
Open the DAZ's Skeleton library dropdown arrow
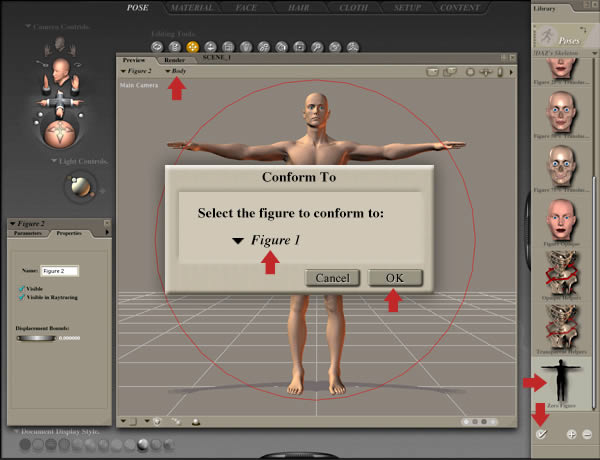pyautogui.click(x=594, y=53)
